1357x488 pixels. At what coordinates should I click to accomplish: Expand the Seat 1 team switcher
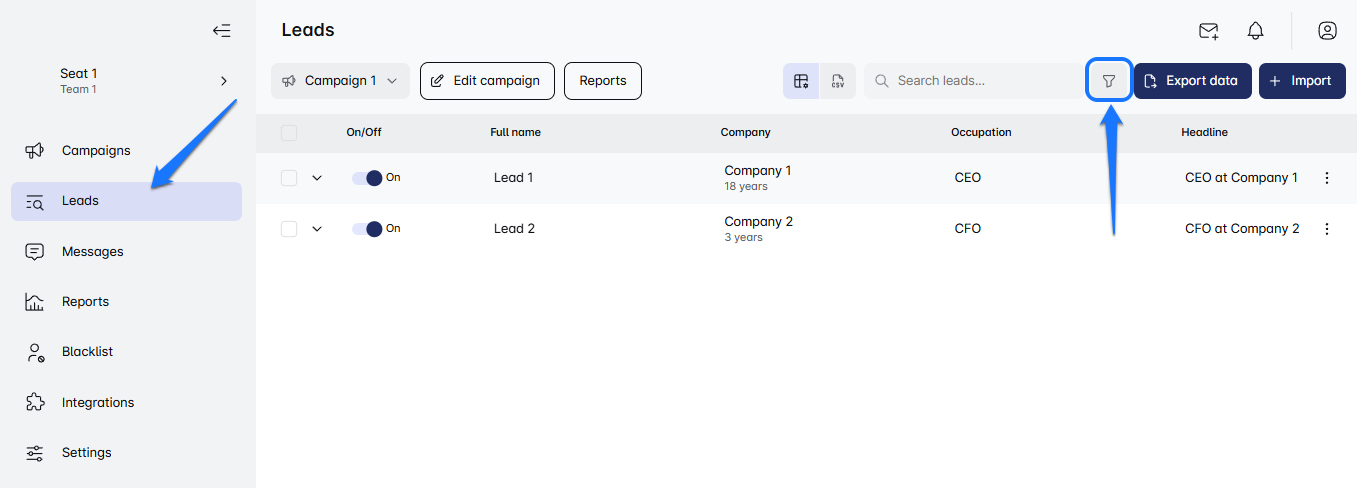coord(223,81)
